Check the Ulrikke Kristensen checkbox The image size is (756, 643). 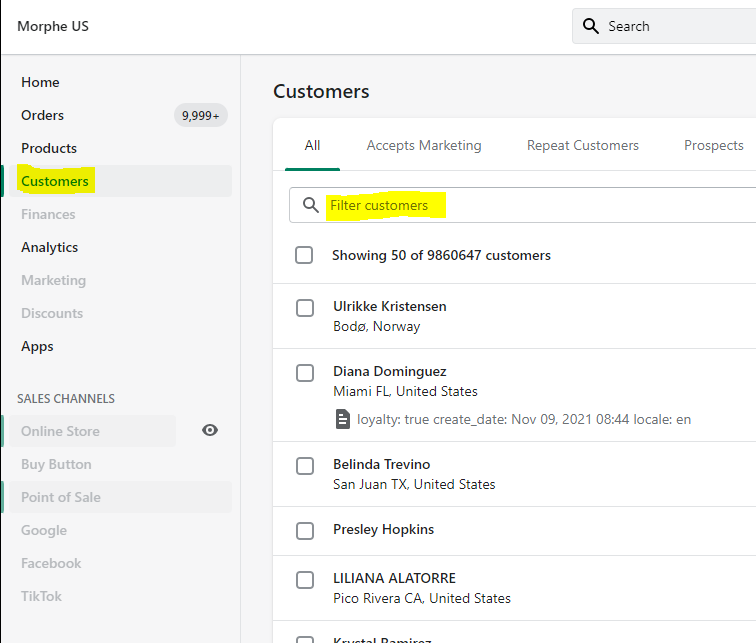click(305, 308)
